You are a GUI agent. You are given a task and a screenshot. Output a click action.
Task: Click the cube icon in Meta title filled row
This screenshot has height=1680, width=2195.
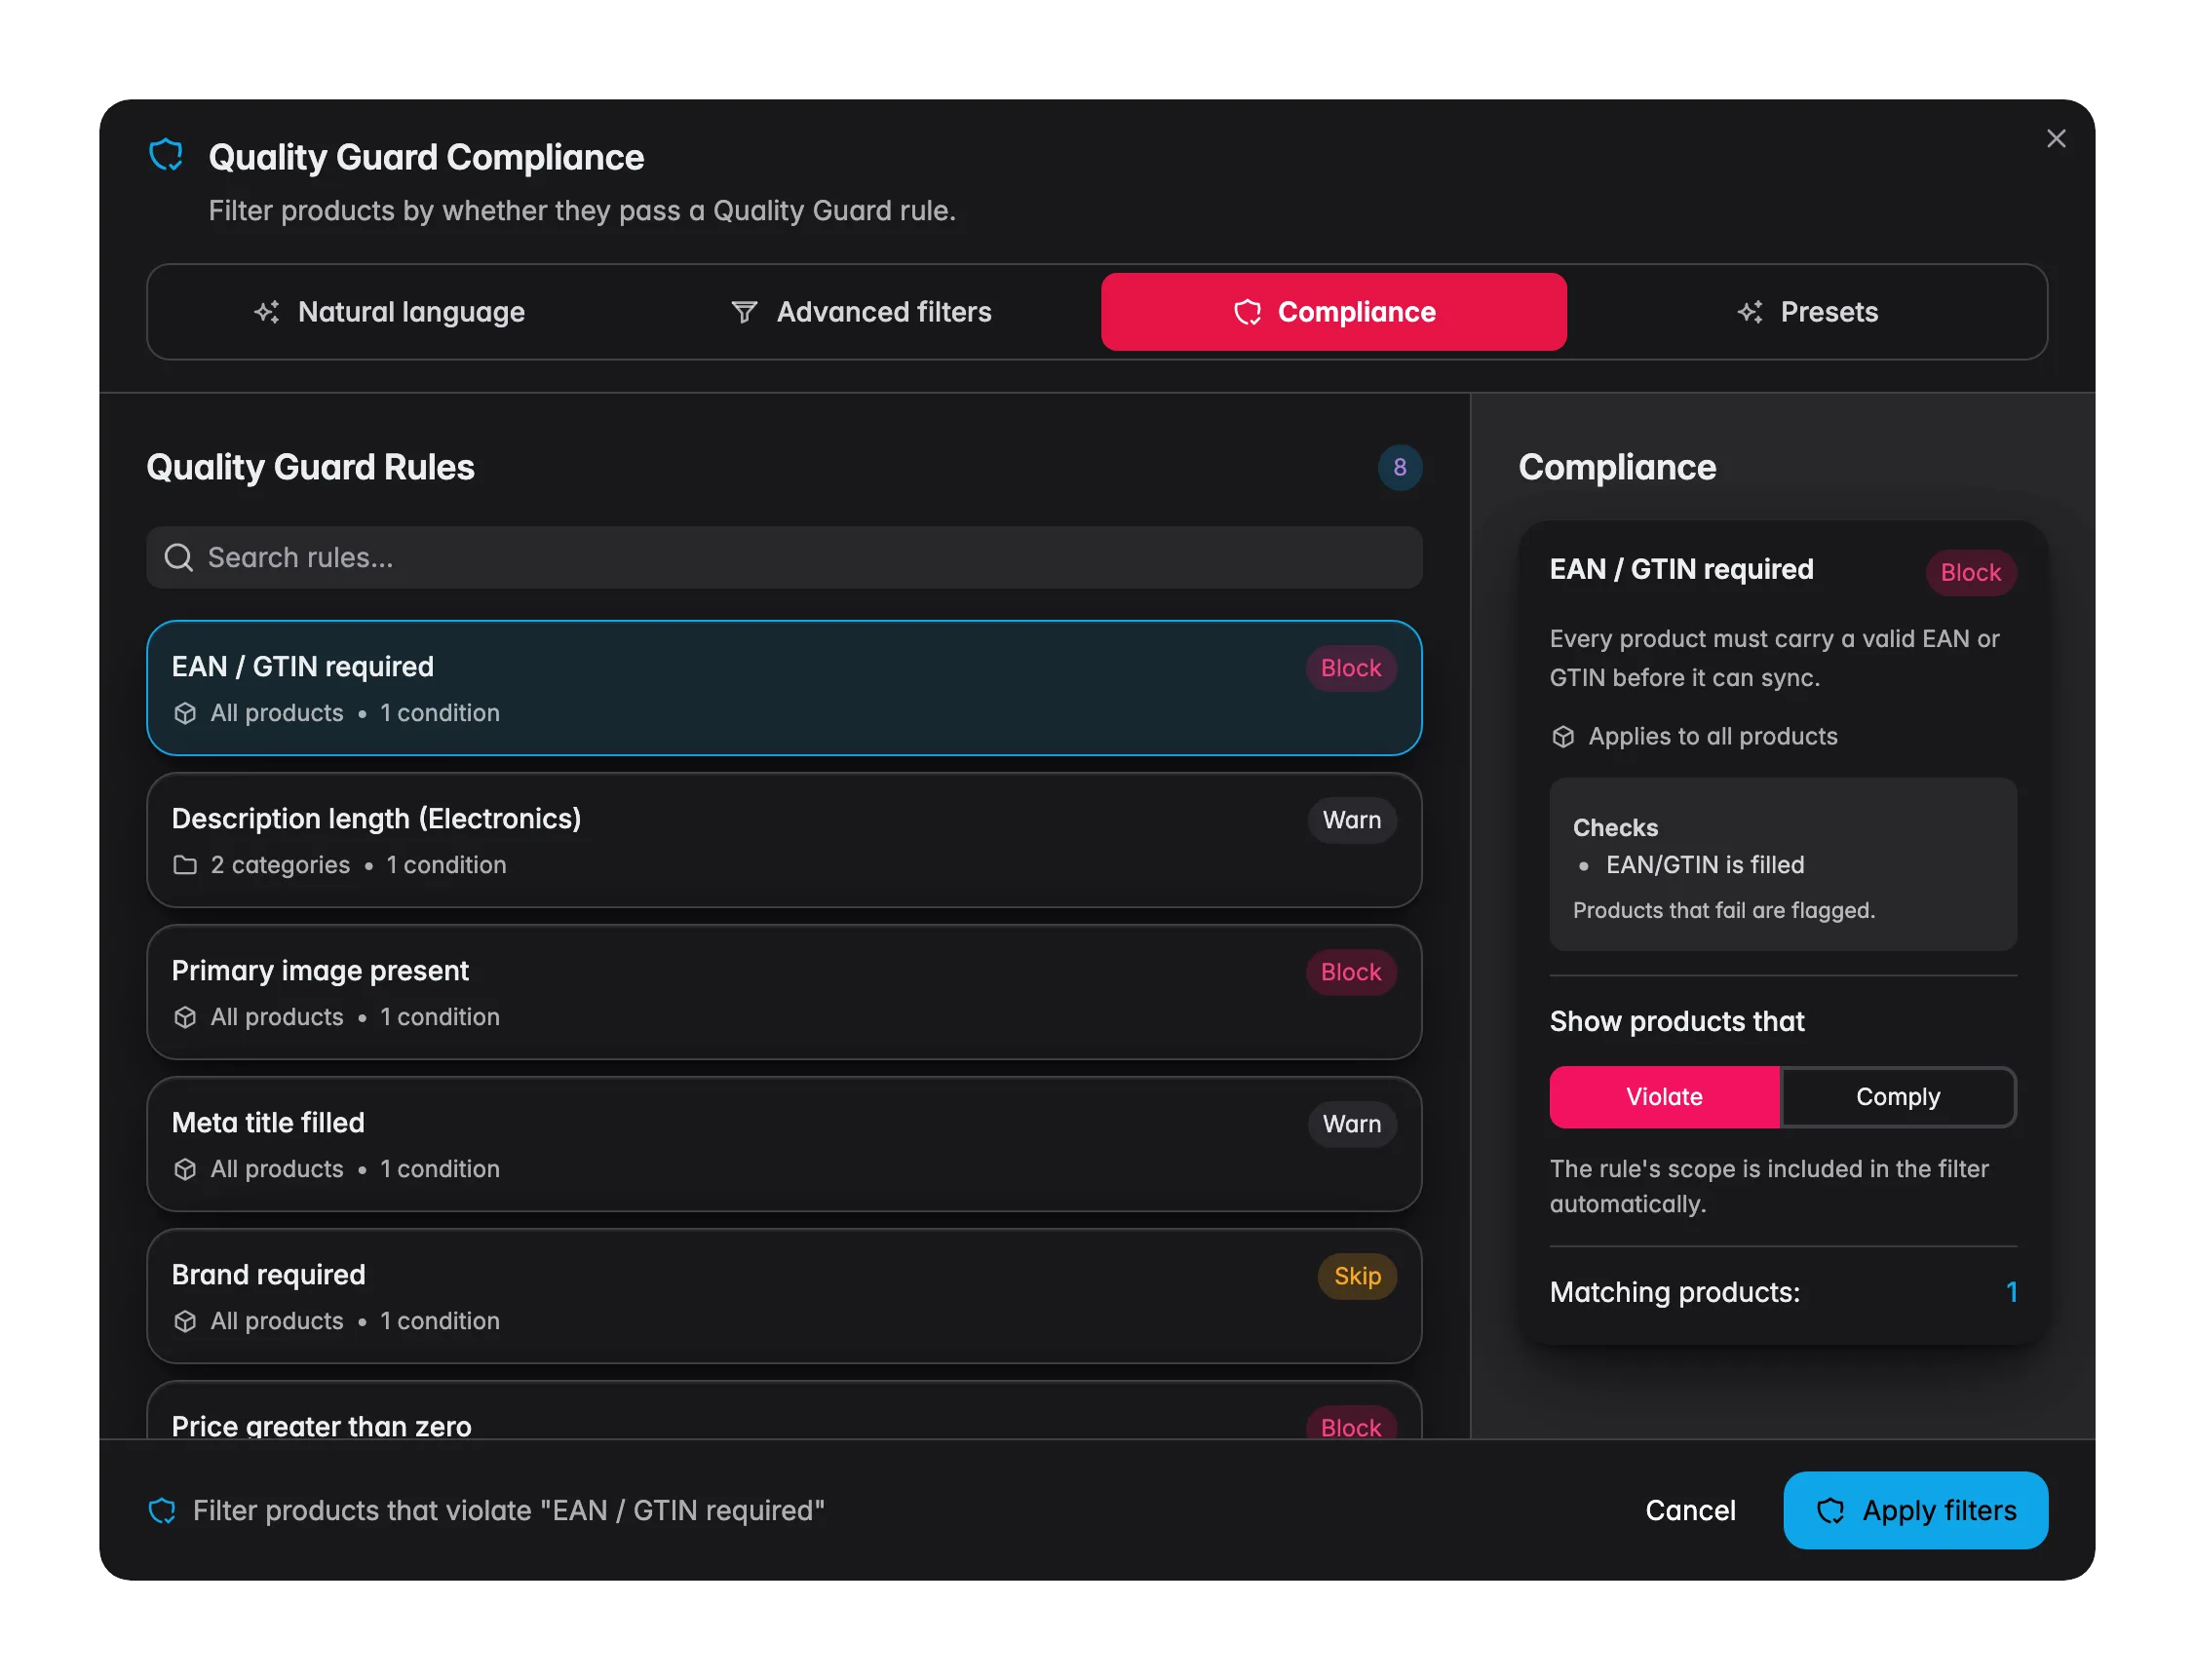(185, 1169)
